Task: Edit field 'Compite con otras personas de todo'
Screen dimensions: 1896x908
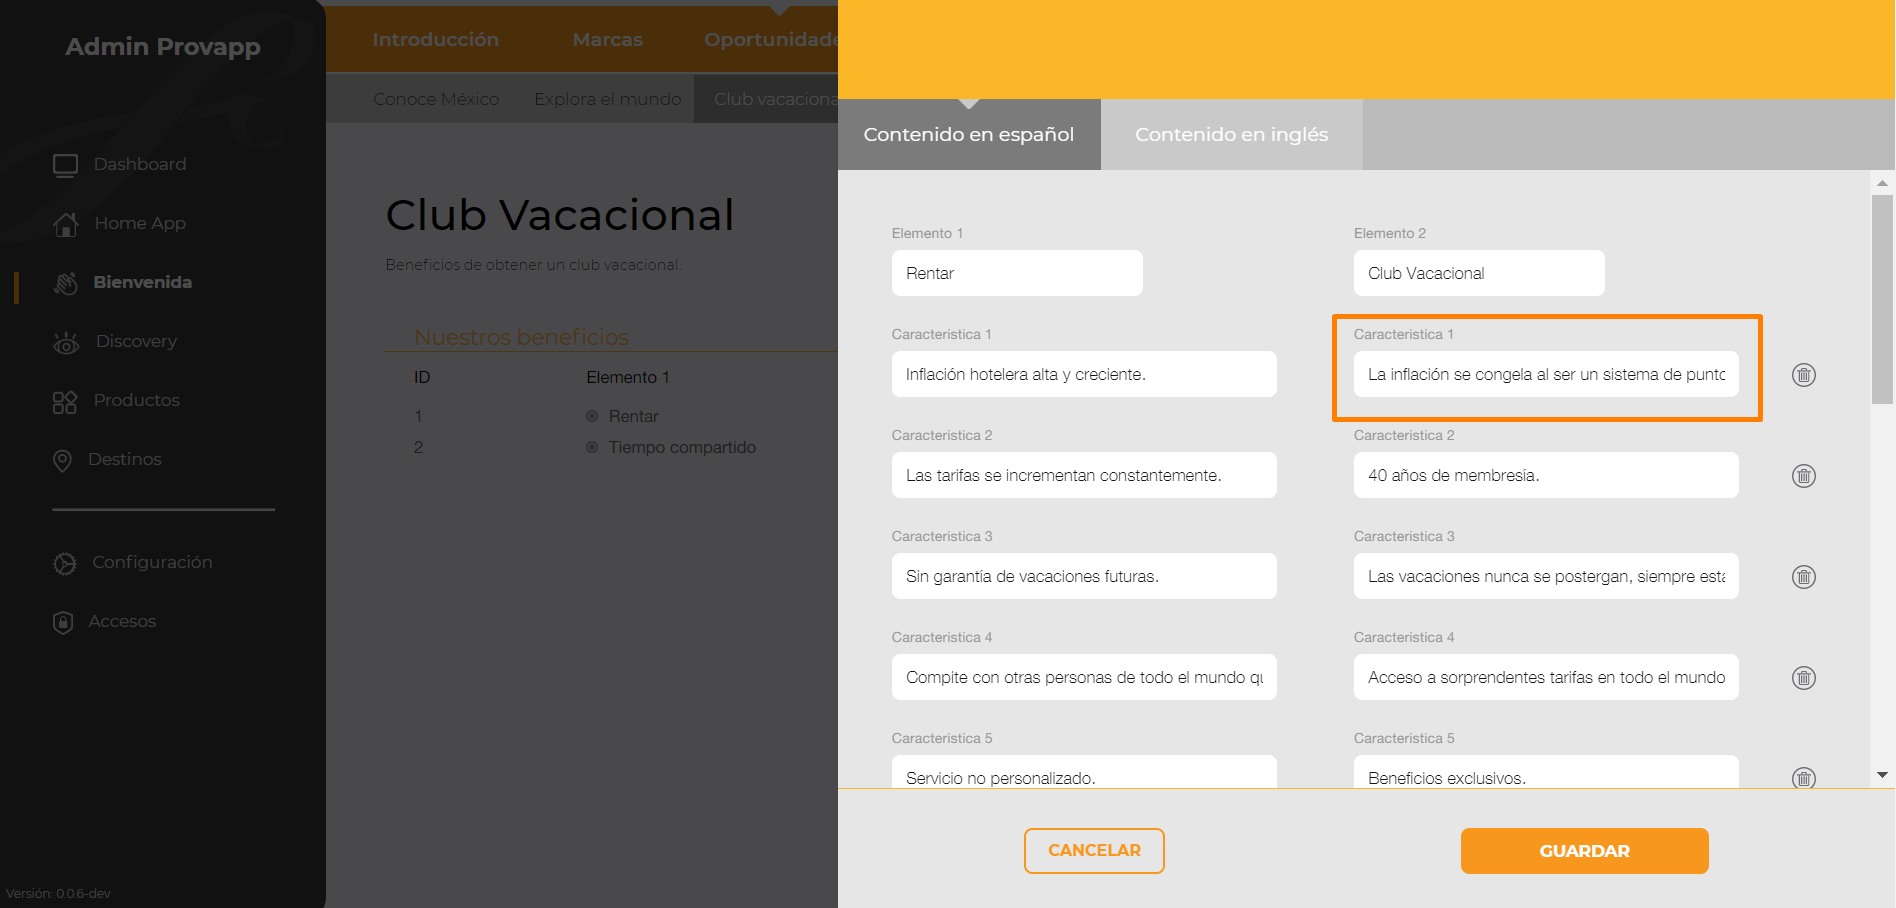Action: 1084,677
